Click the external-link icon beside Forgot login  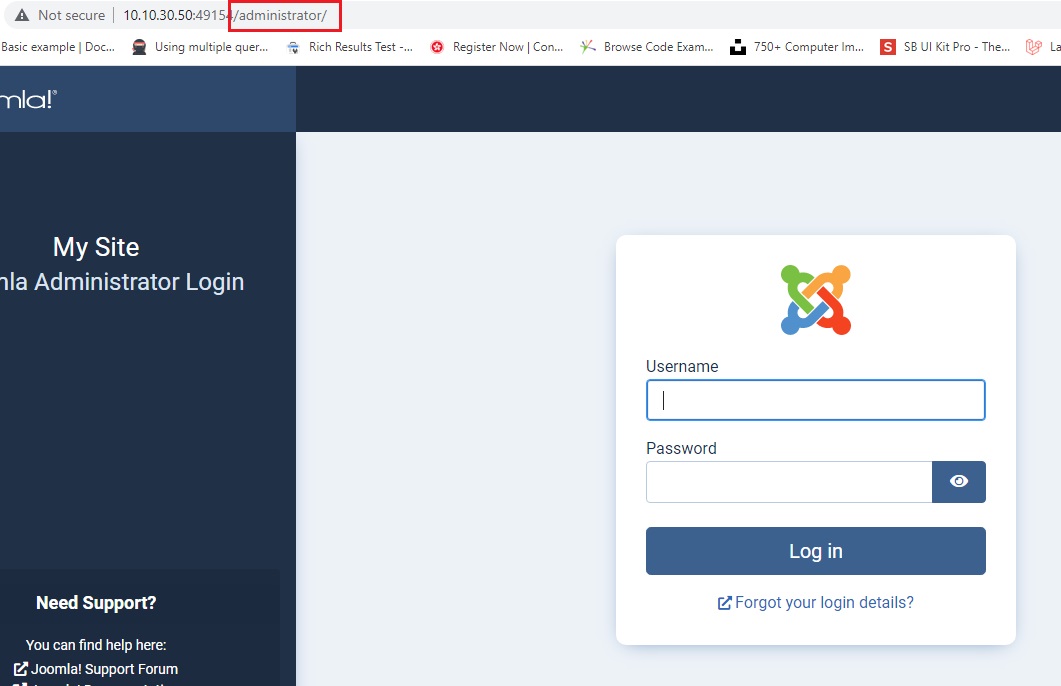coord(724,603)
